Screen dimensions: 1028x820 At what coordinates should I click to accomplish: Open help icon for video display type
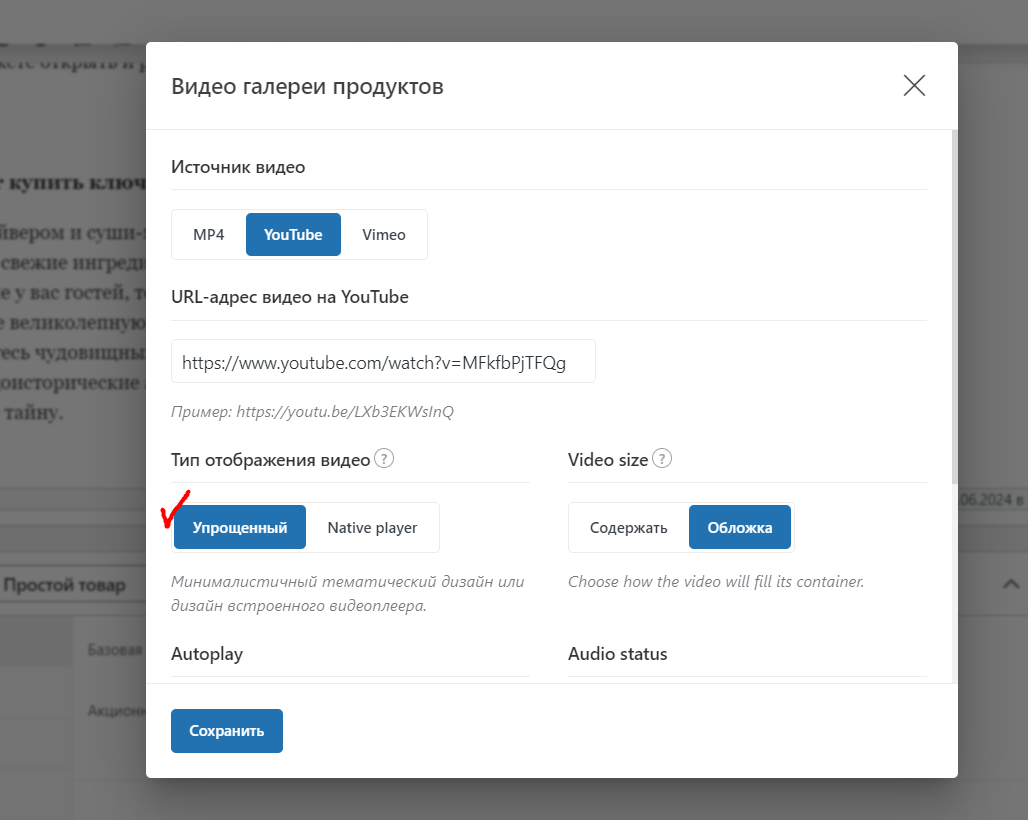[x=384, y=458]
